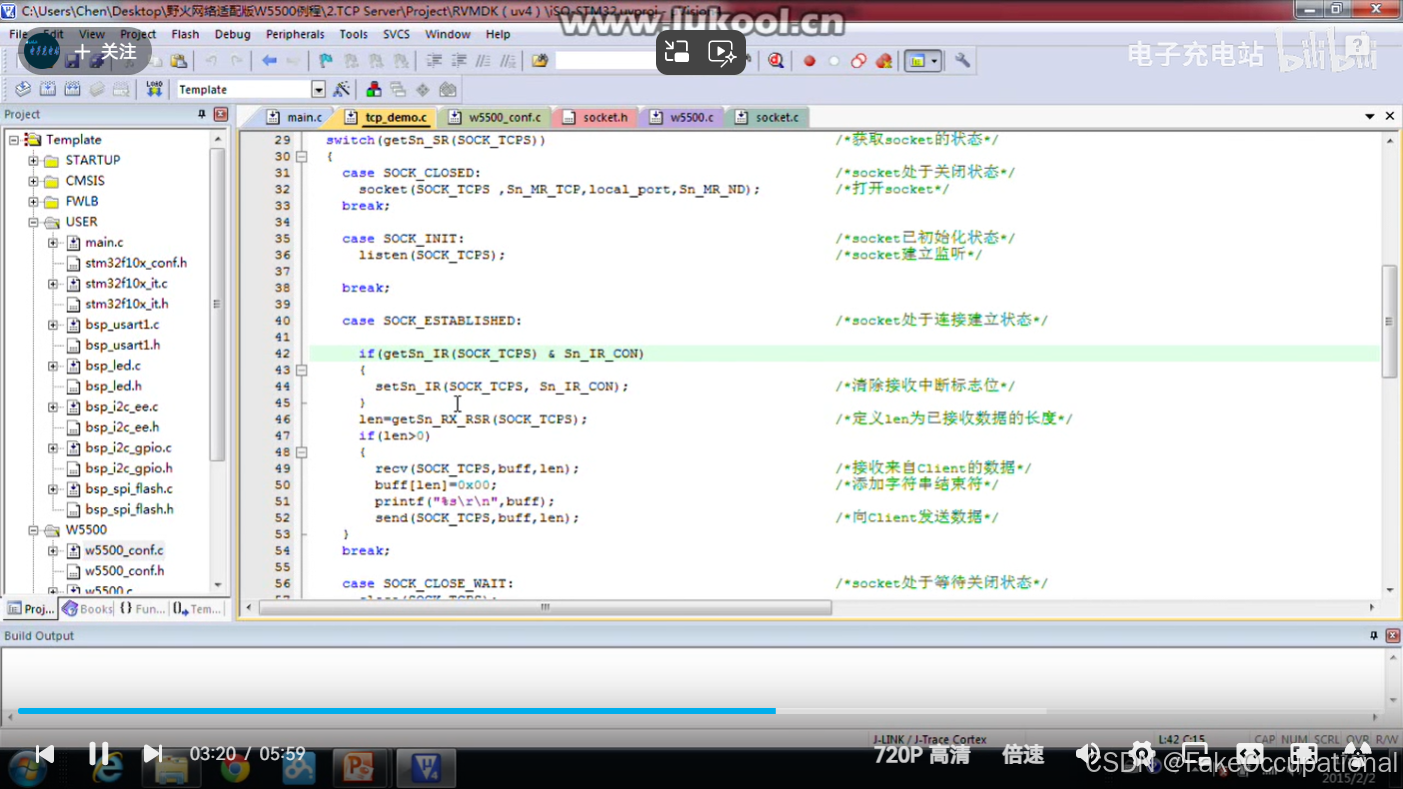Toggle code fold at line 48
This screenshot has width=1403, height=789.
click(x=301, y=452)
